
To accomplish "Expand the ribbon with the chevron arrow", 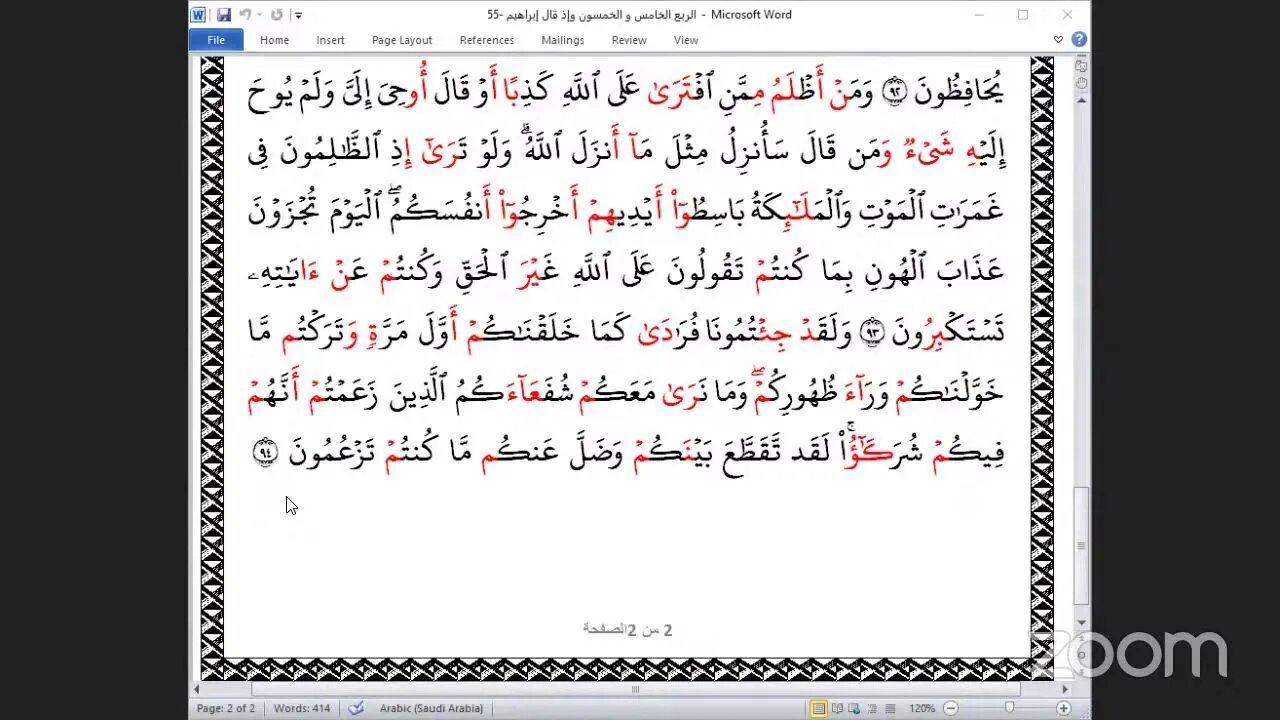I will 1058,40.
